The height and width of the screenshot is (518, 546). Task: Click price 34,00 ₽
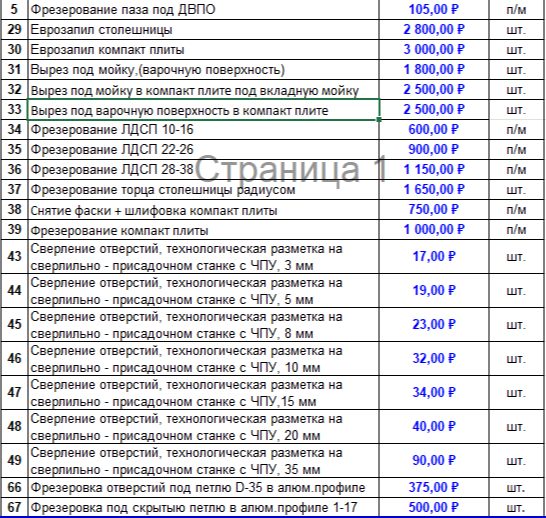(434, 393)
